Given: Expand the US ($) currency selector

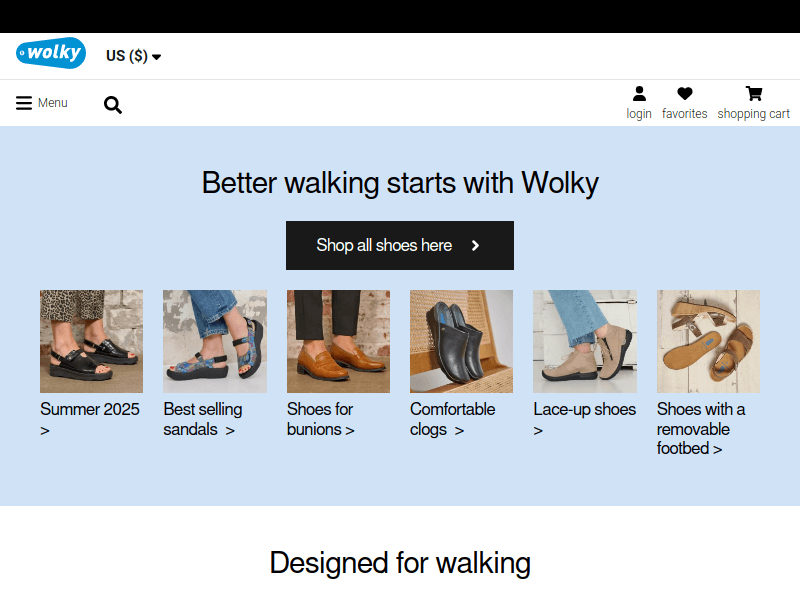Looking at the screenshot, I should coord(126,55).
